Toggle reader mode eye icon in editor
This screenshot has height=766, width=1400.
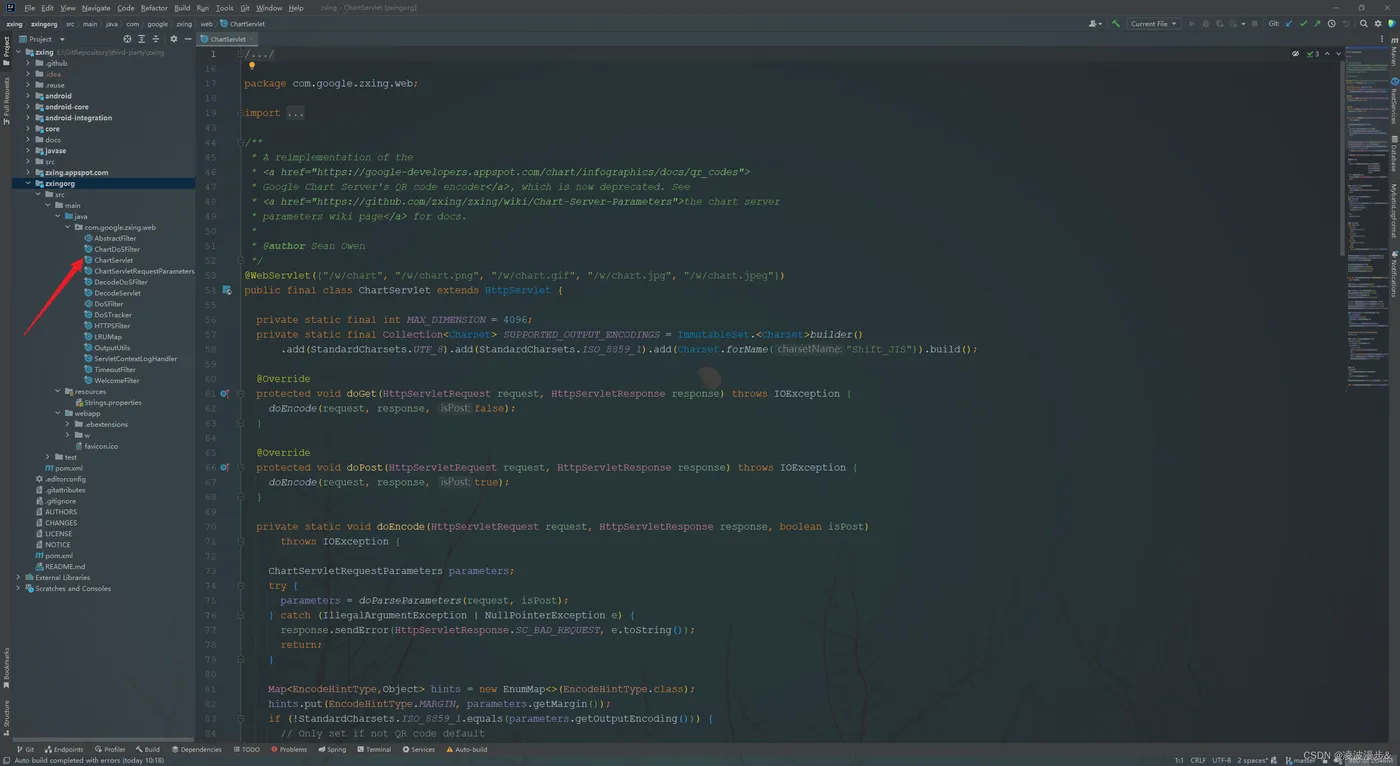pyautogui.click(x=1295, y=54)
